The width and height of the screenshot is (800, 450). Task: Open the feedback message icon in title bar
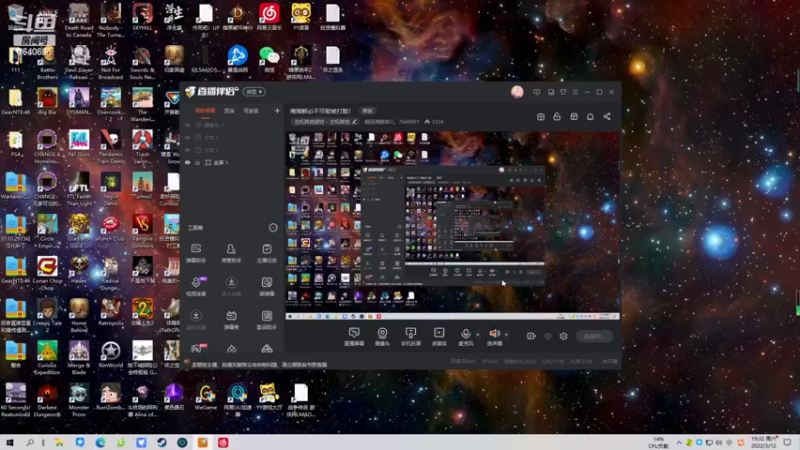pos(536,92)
